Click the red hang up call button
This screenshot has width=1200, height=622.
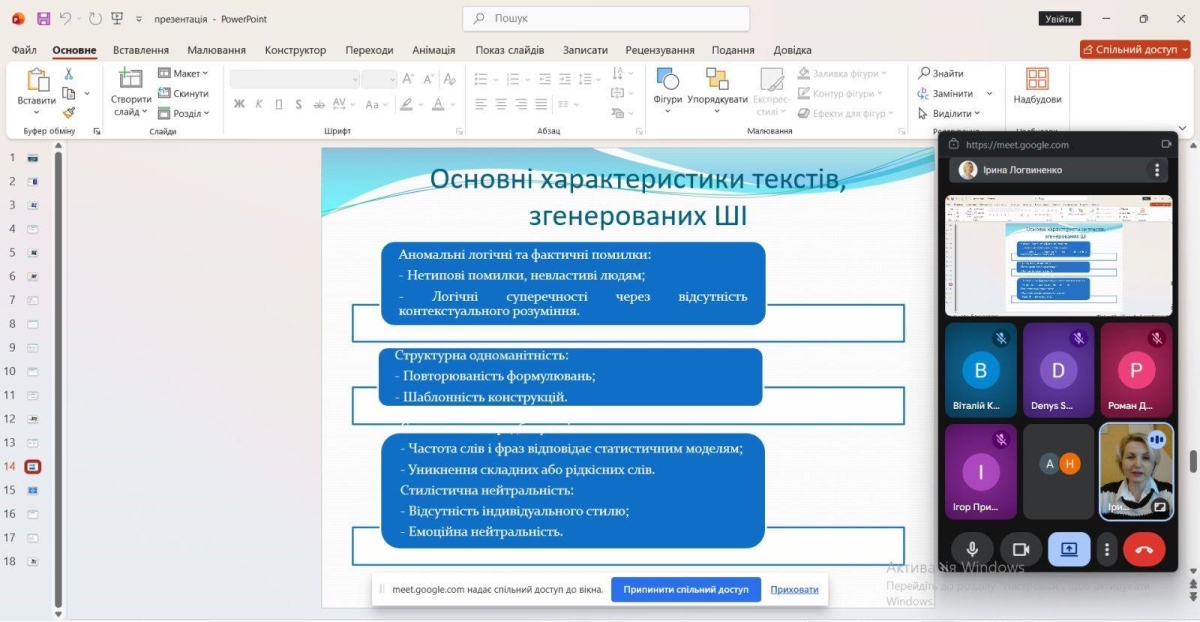[1144, 549]
